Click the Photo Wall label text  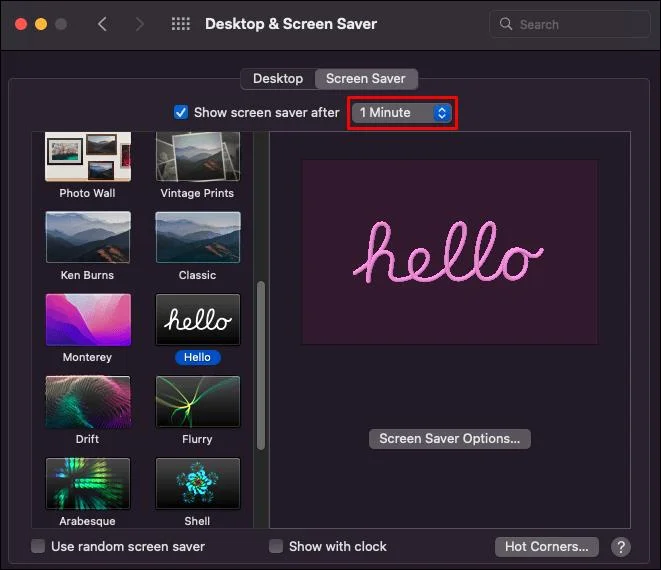click(x=87, y=193)
